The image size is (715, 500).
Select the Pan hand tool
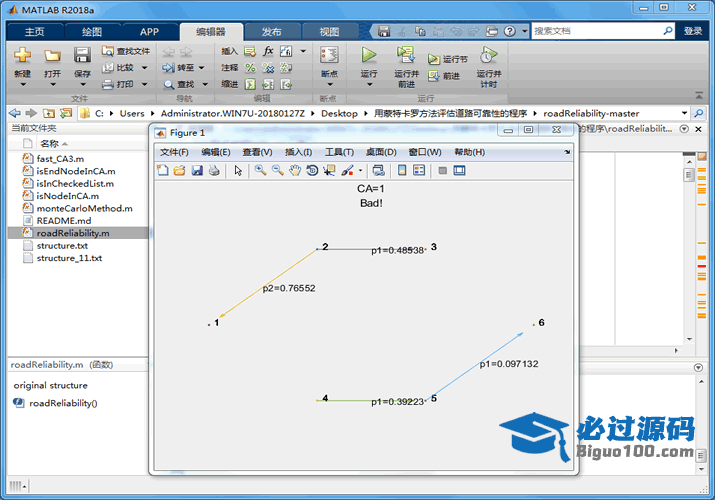[x=295, y=170]
